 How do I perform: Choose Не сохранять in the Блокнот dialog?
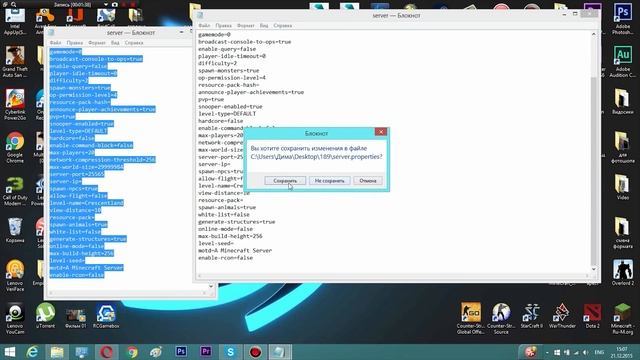click(329, 180)
